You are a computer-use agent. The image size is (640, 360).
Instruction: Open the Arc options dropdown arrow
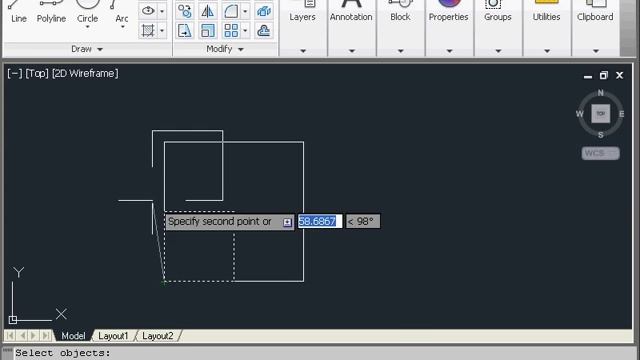122,27
